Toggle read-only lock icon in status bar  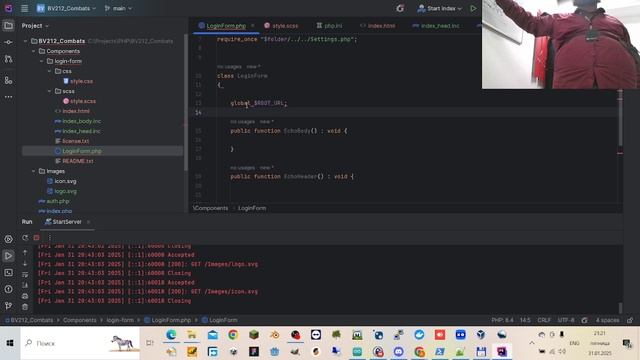(630, 320)
